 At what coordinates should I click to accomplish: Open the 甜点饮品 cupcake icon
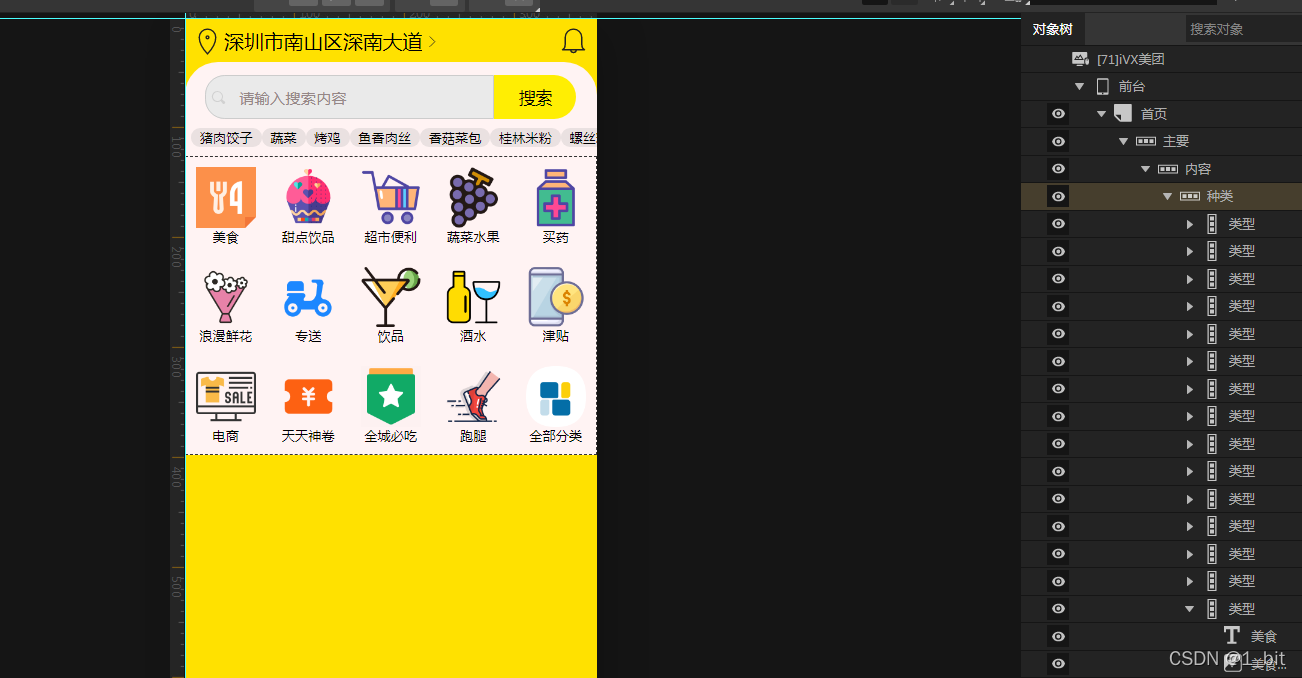point(307,198)
